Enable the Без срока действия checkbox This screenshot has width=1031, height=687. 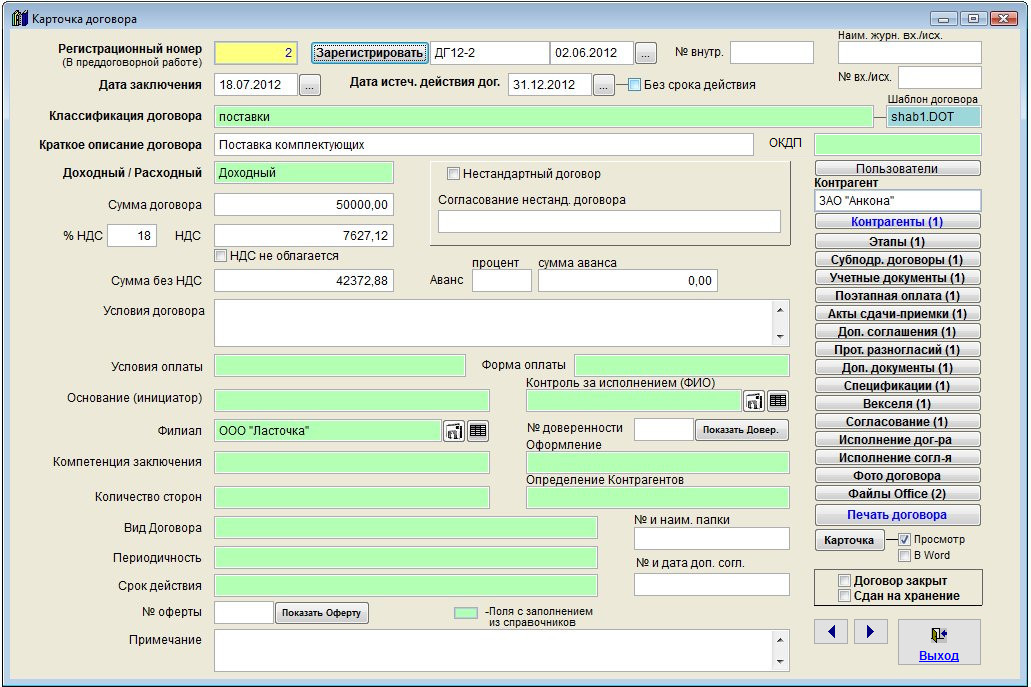click(634, 85)
